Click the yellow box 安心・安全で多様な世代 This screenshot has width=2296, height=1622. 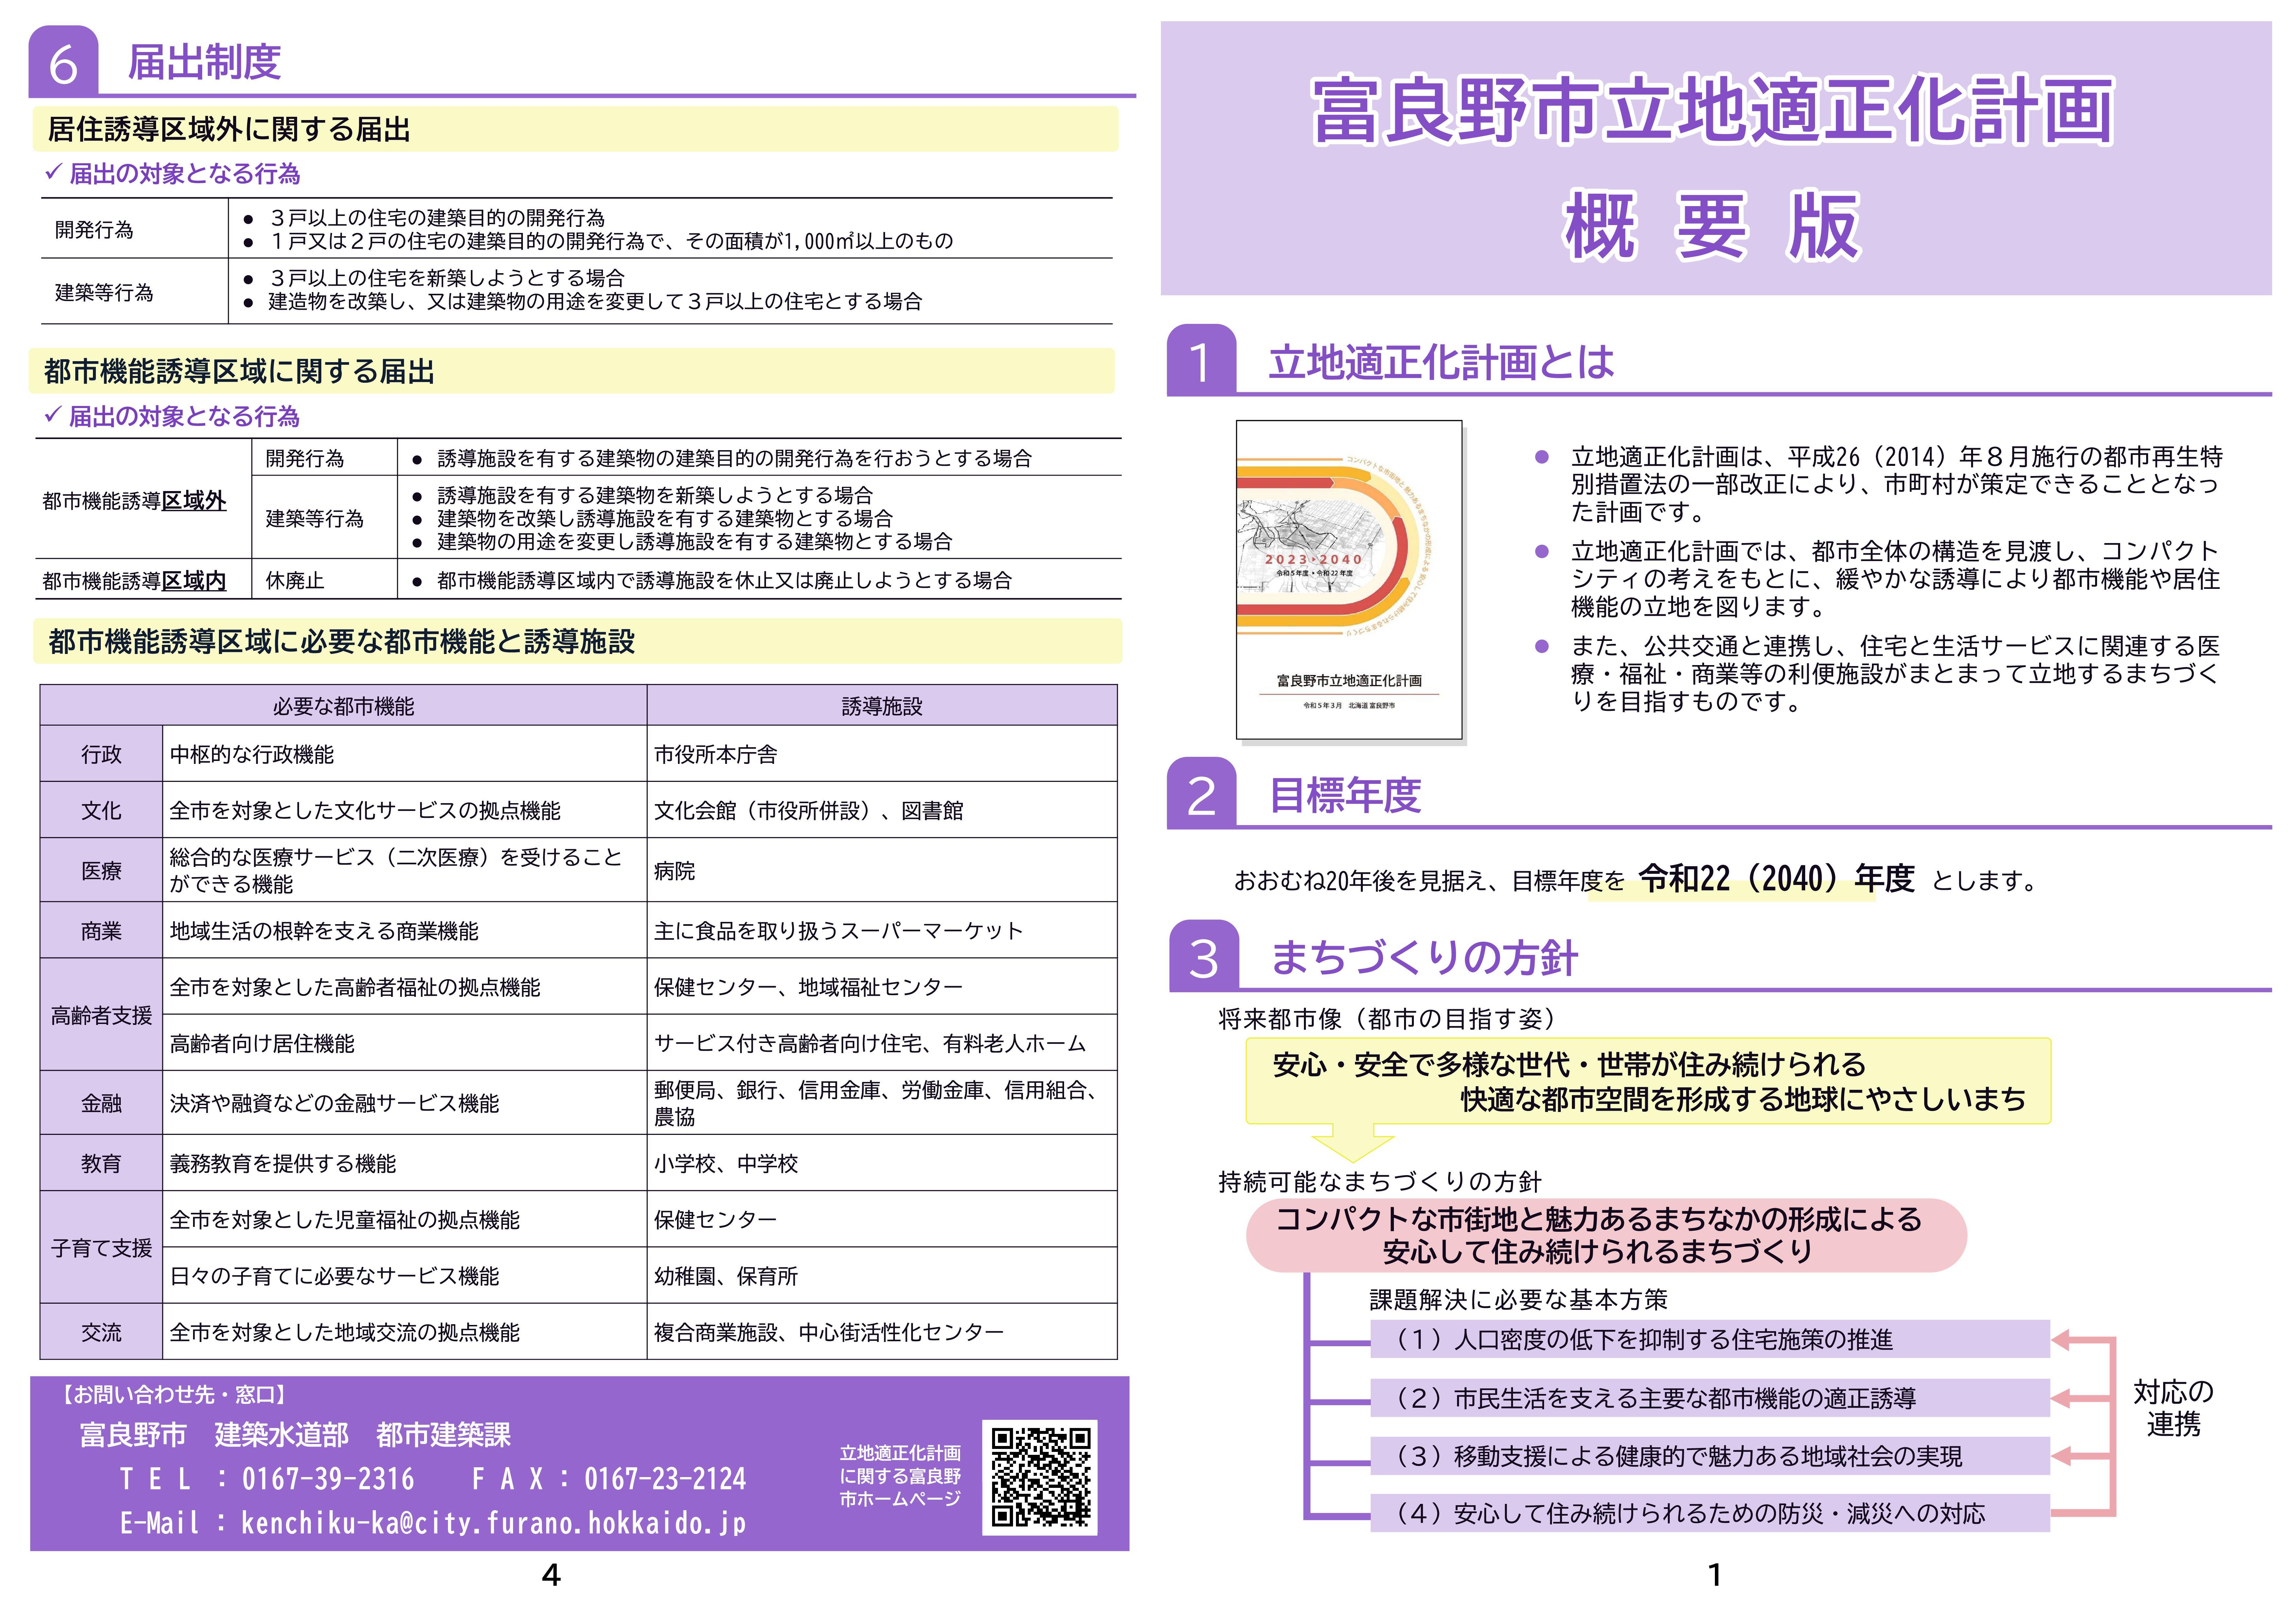point(1648,1081)
